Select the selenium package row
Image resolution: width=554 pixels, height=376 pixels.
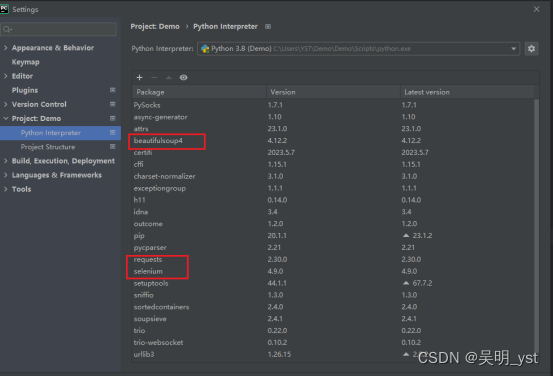click(x=333, y=271)
